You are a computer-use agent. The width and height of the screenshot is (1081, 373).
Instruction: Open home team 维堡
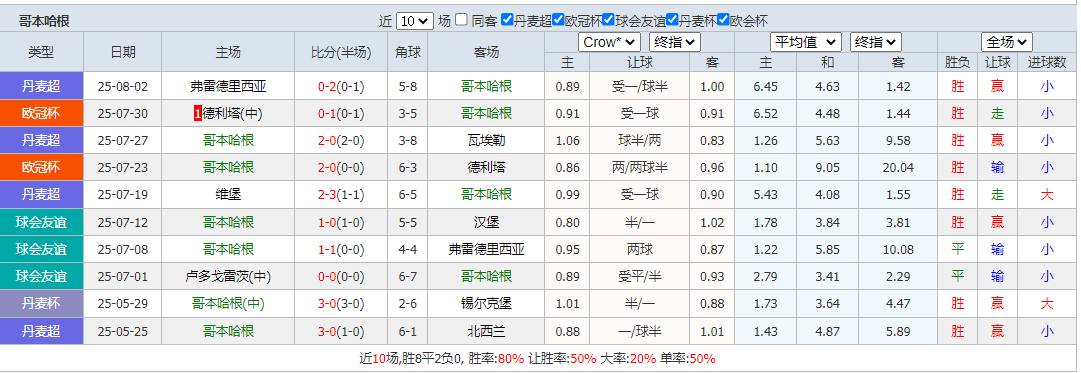coord(228,194)
